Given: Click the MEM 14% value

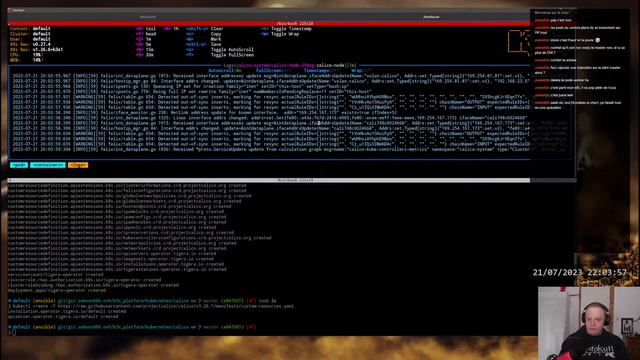Looking at the screenshot, I should point(37,60).
